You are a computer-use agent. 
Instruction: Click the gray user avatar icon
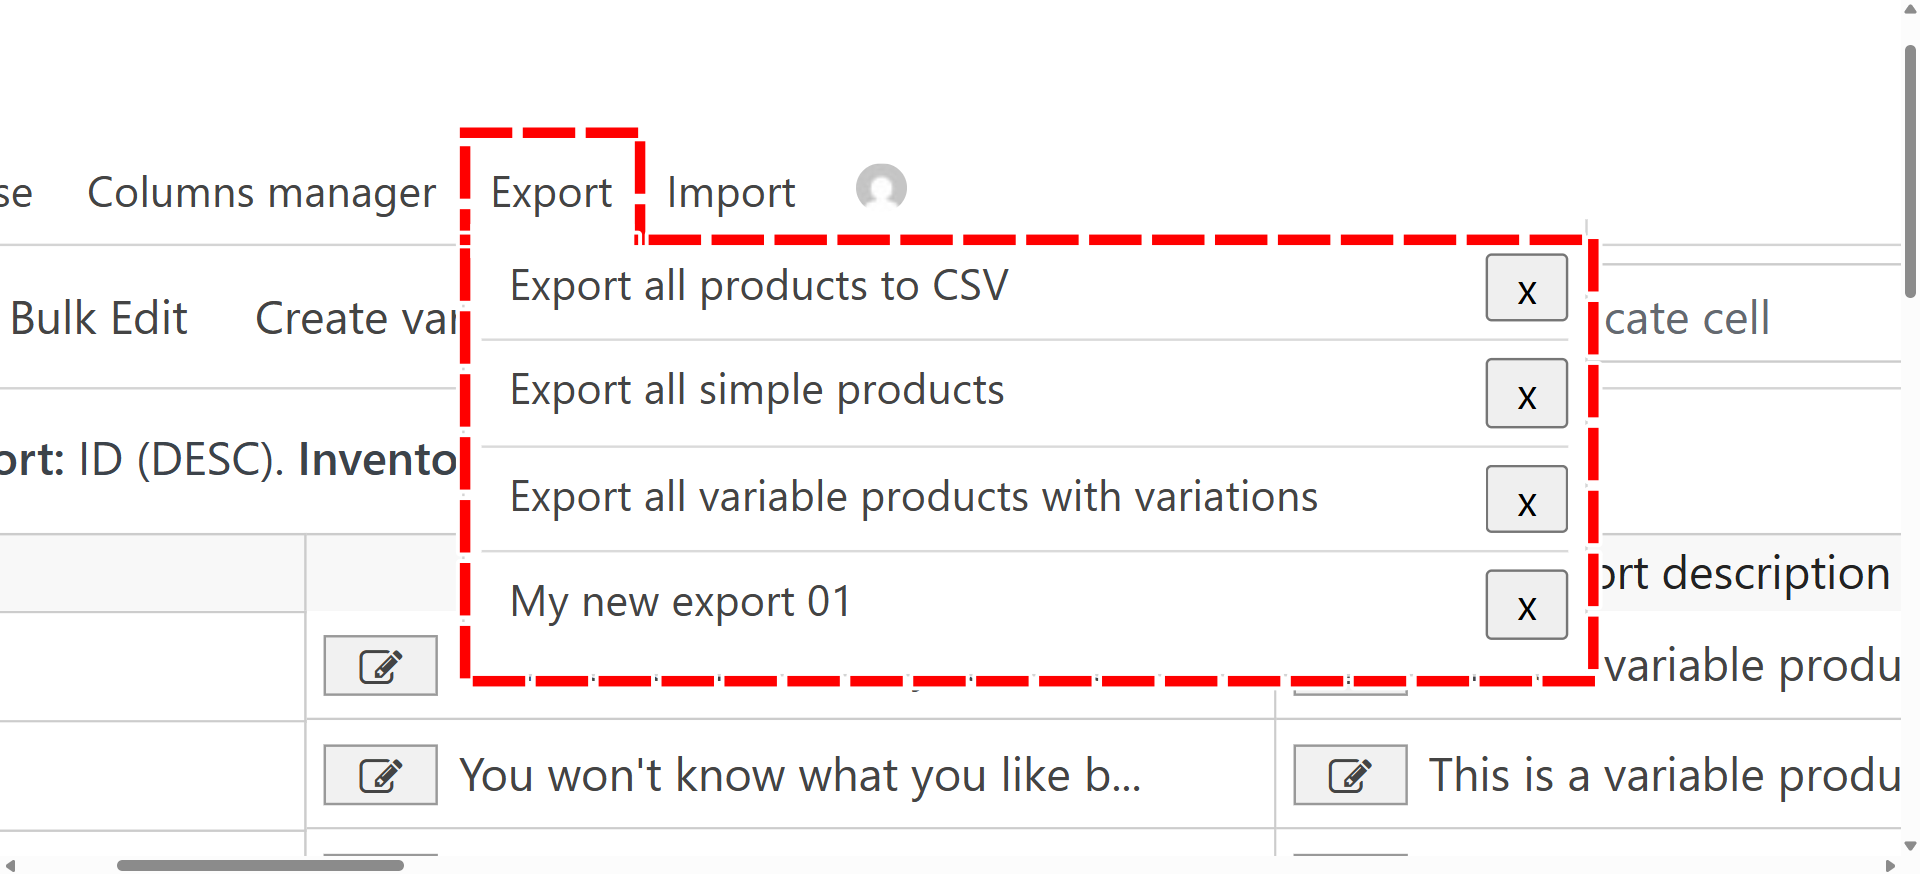[x=881, y=188]
